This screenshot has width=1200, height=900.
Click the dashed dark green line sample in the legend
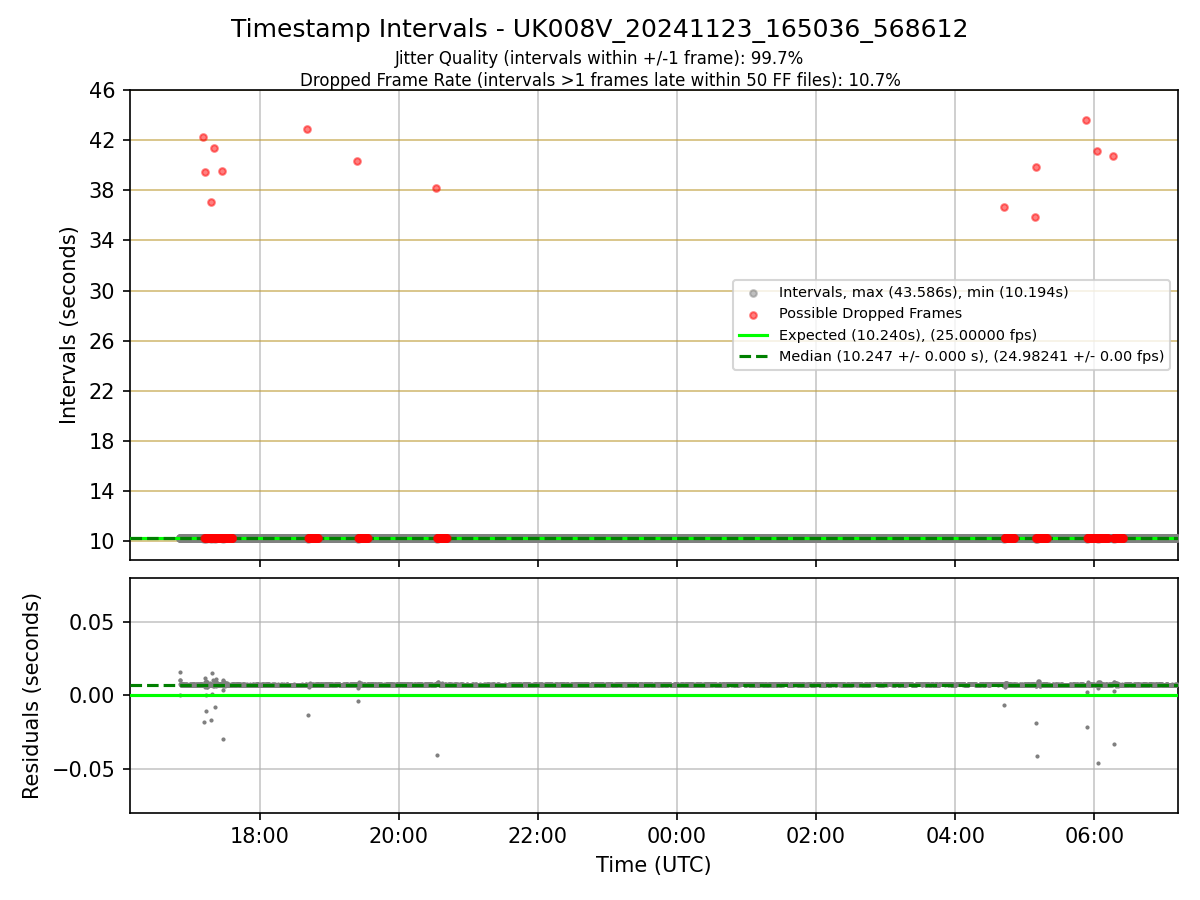[753, 356]
